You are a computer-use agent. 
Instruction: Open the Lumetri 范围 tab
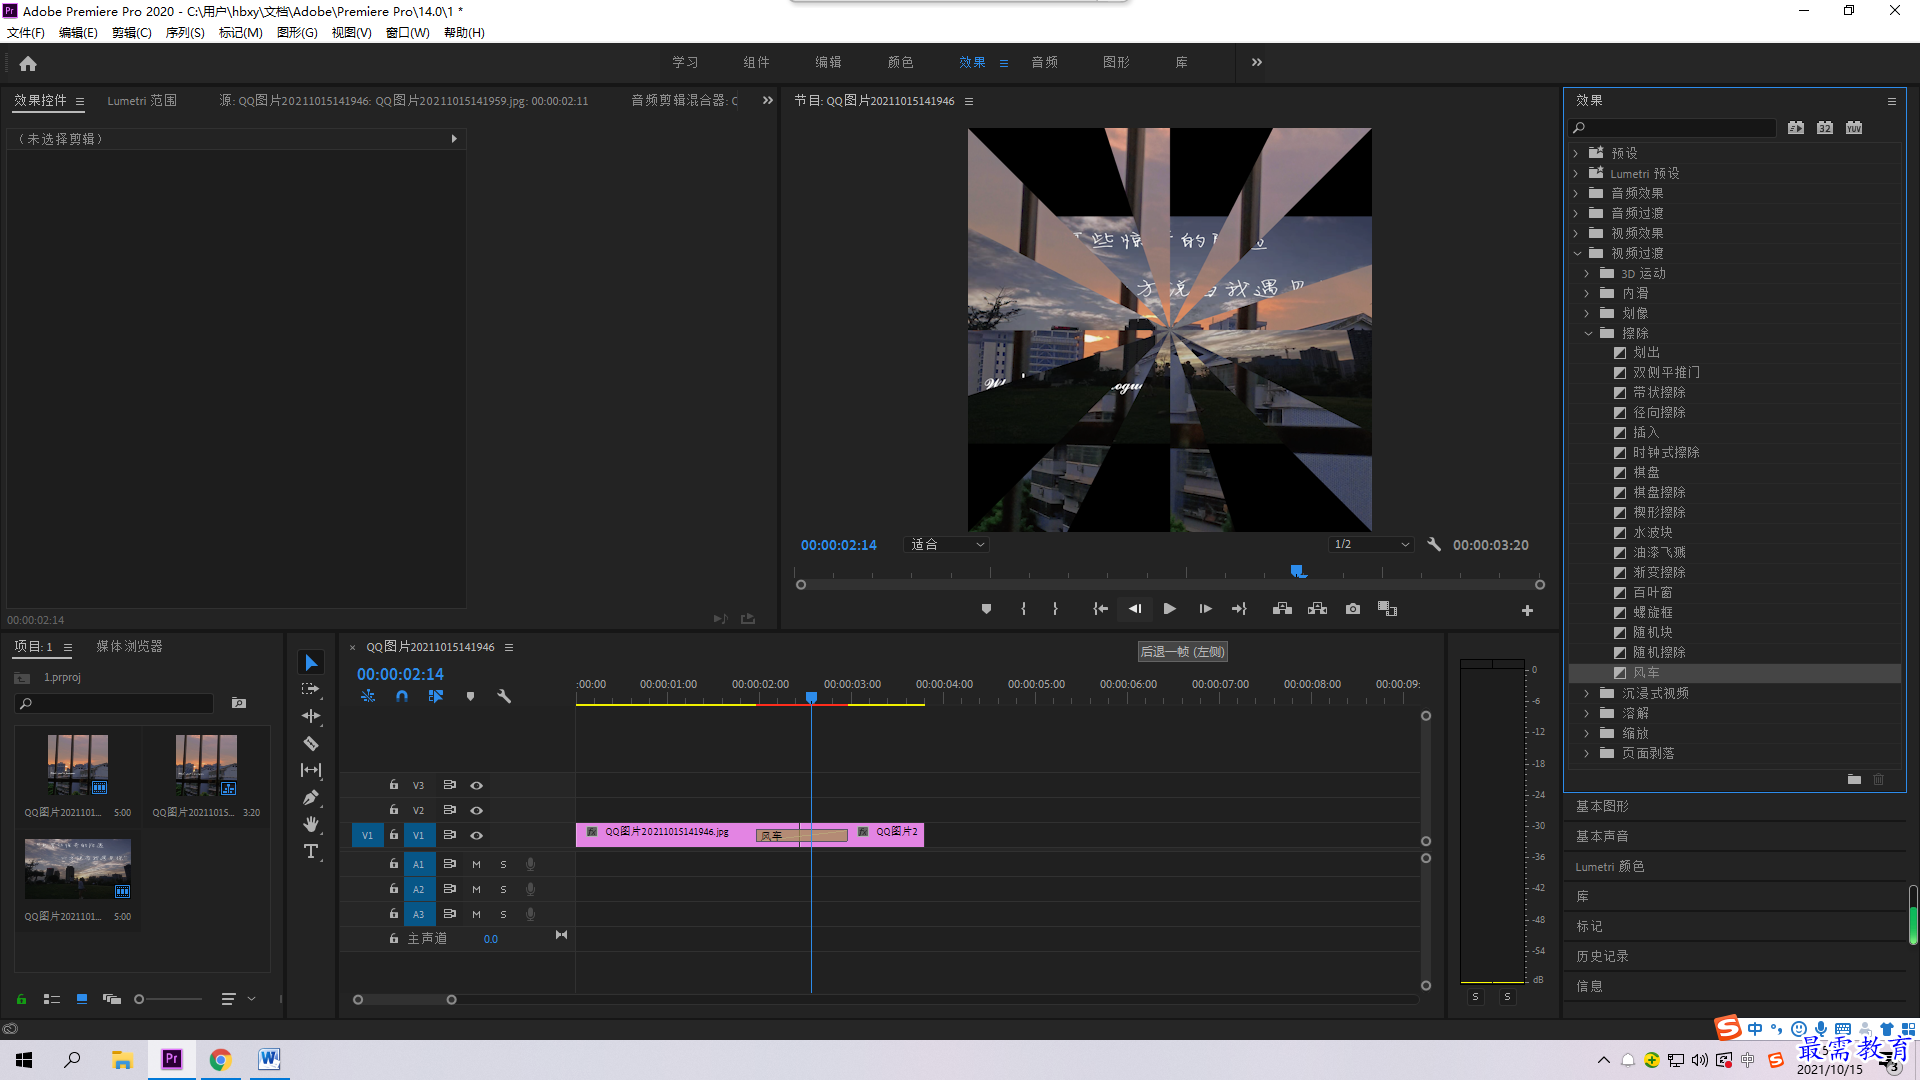tap(142, 101)
